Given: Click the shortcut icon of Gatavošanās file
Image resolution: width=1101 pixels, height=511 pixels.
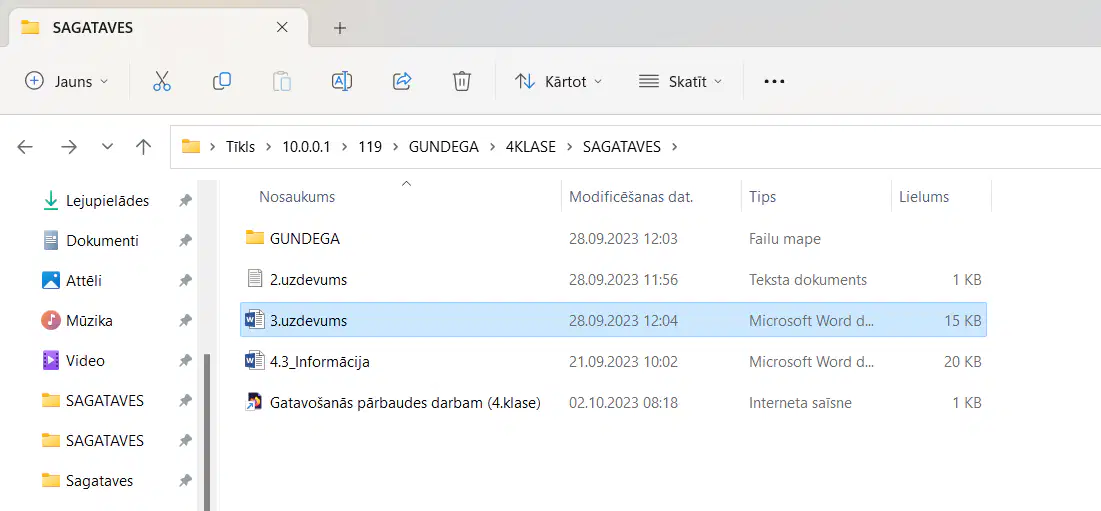Looking at the screenshot, I should (253, 402).
